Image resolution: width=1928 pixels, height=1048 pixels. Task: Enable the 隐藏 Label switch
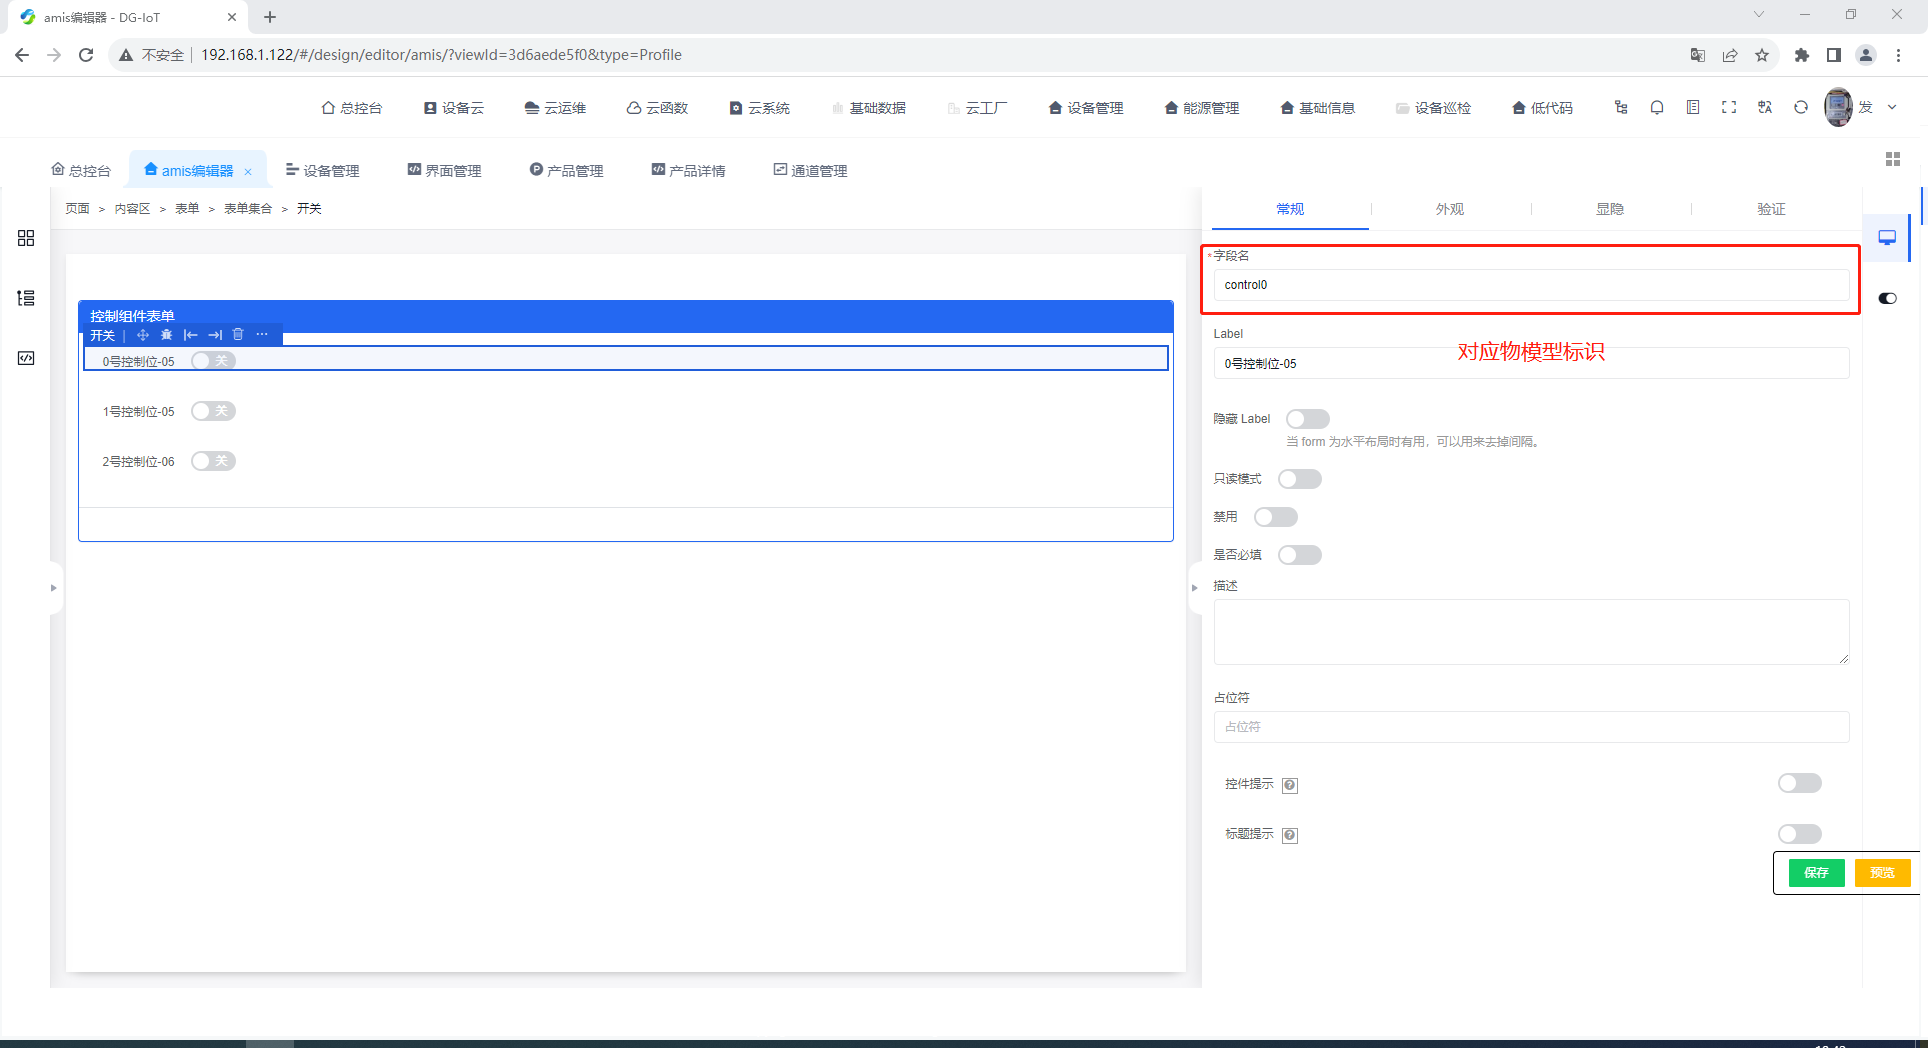(x=1308, y=419)
